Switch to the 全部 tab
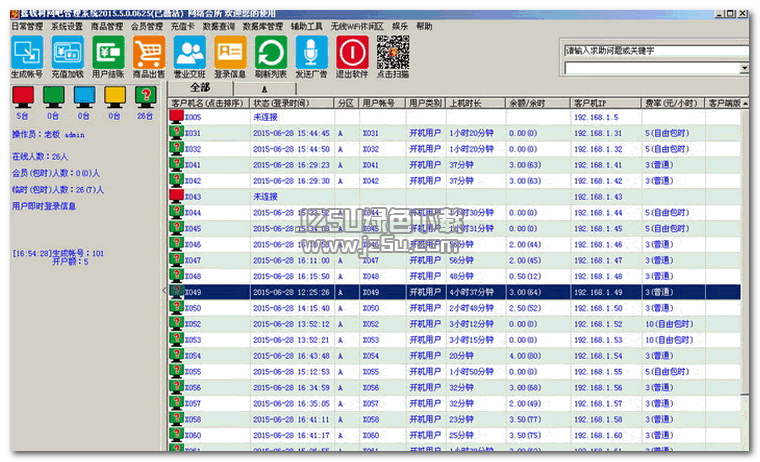This screenshot has width=760, height=462. point(200,88)
